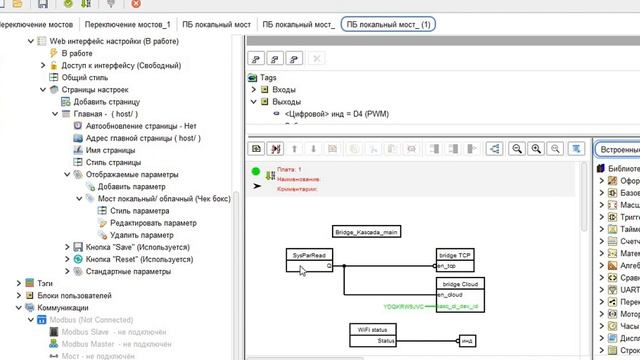Click the second link icon above Tags
Image resolution: width=640 pixels, height=360 pixels.
(275, 59)
